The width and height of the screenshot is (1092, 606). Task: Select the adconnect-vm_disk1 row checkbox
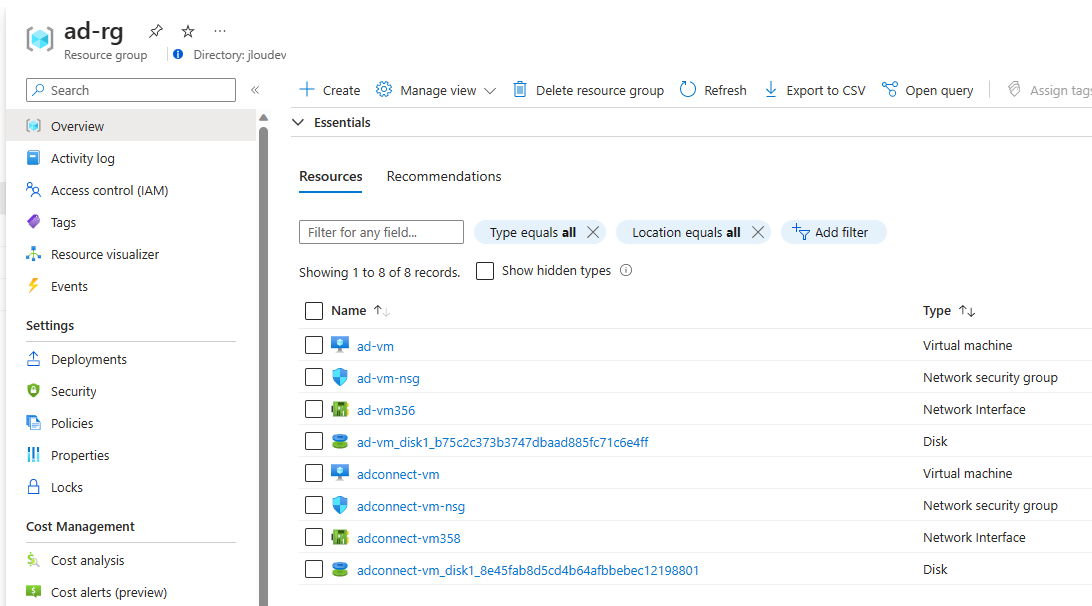(314, 570)
